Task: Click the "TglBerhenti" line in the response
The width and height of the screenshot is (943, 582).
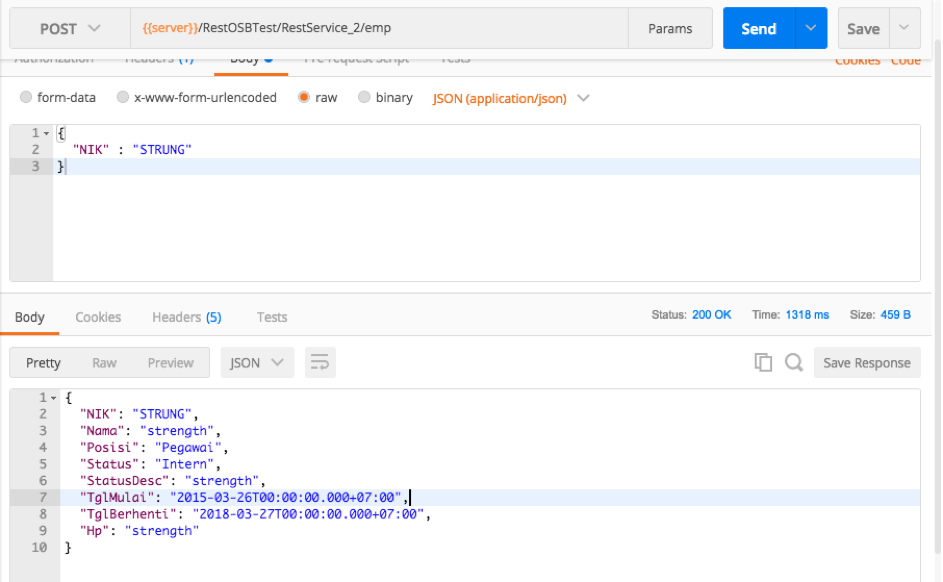Action: (x=490, y=514)
